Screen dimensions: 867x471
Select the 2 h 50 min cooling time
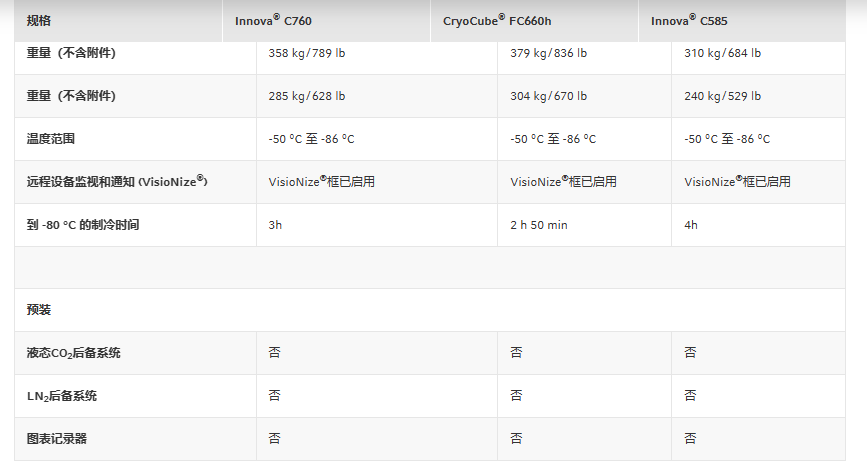coord(538,225)
